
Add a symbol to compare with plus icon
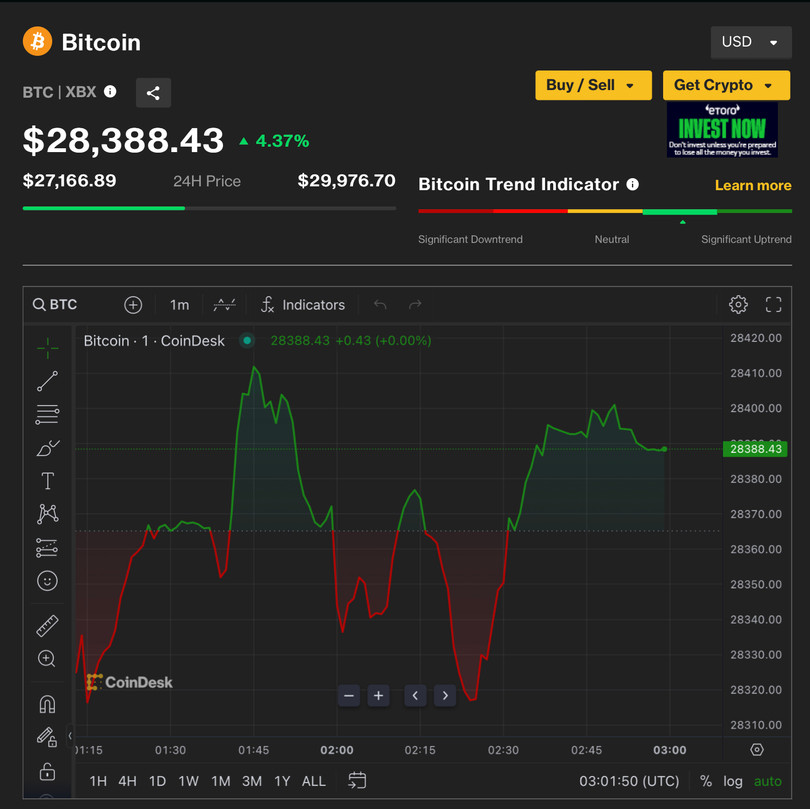point(133,305)
